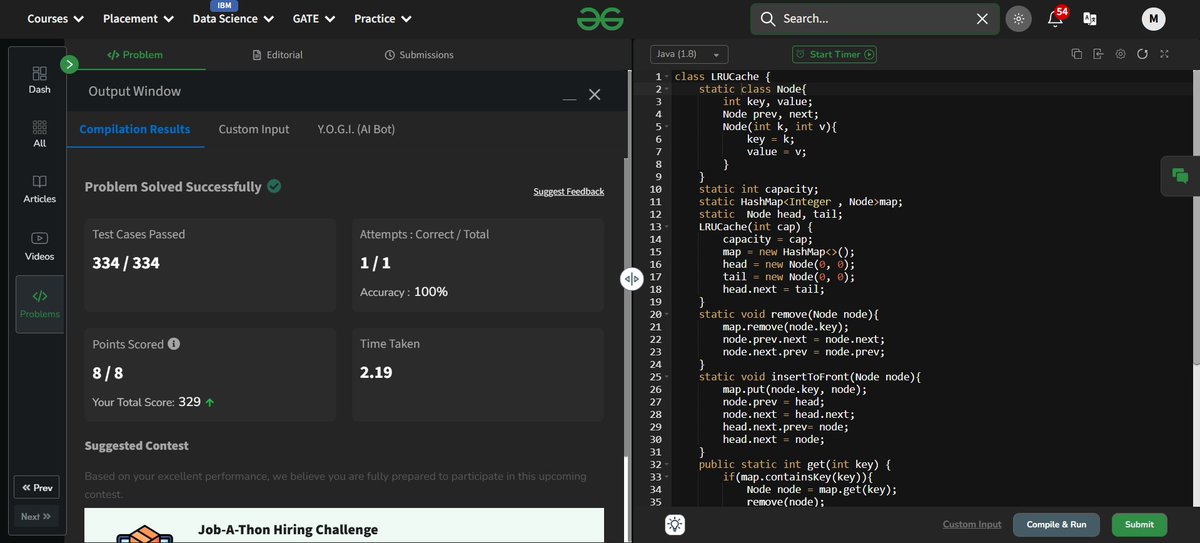Switch to Problem tab

point(135,55)
